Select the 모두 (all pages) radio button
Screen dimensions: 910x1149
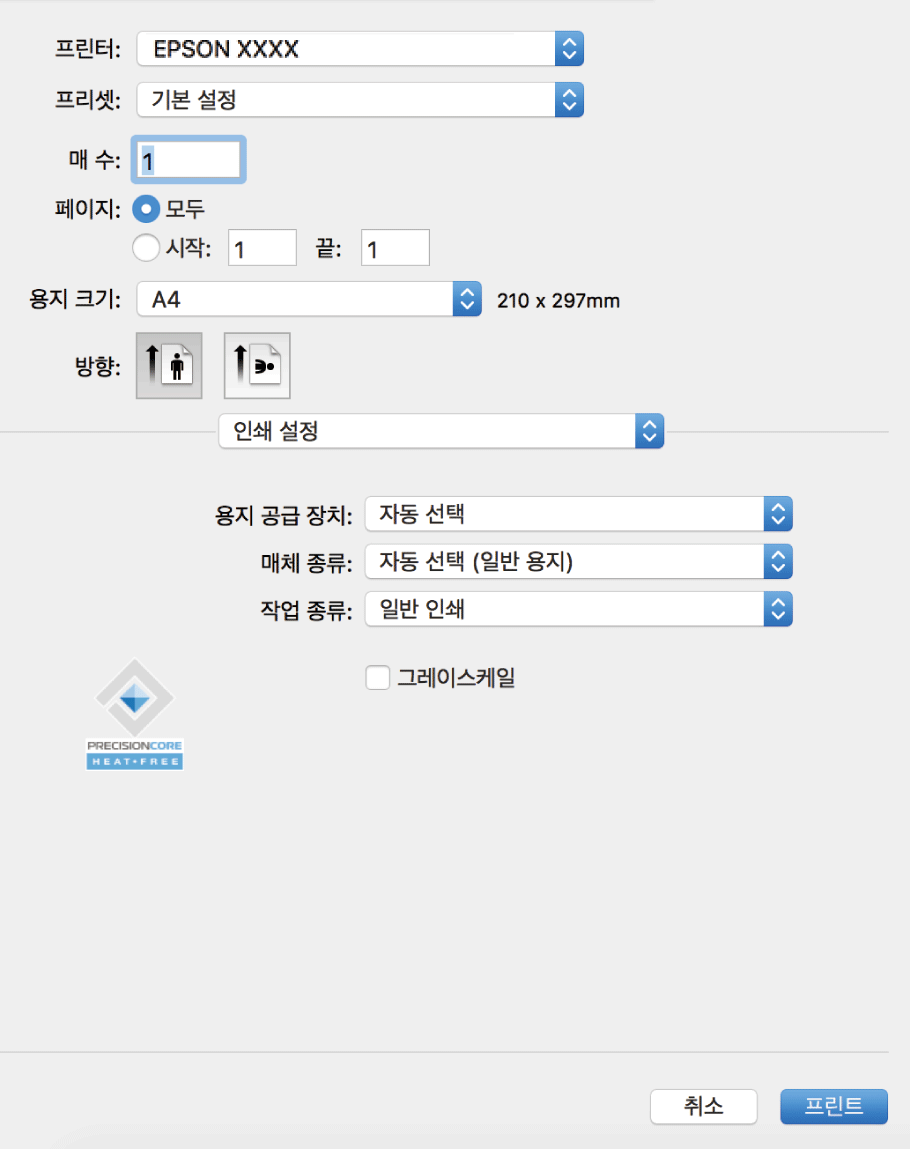coord(146,209)
